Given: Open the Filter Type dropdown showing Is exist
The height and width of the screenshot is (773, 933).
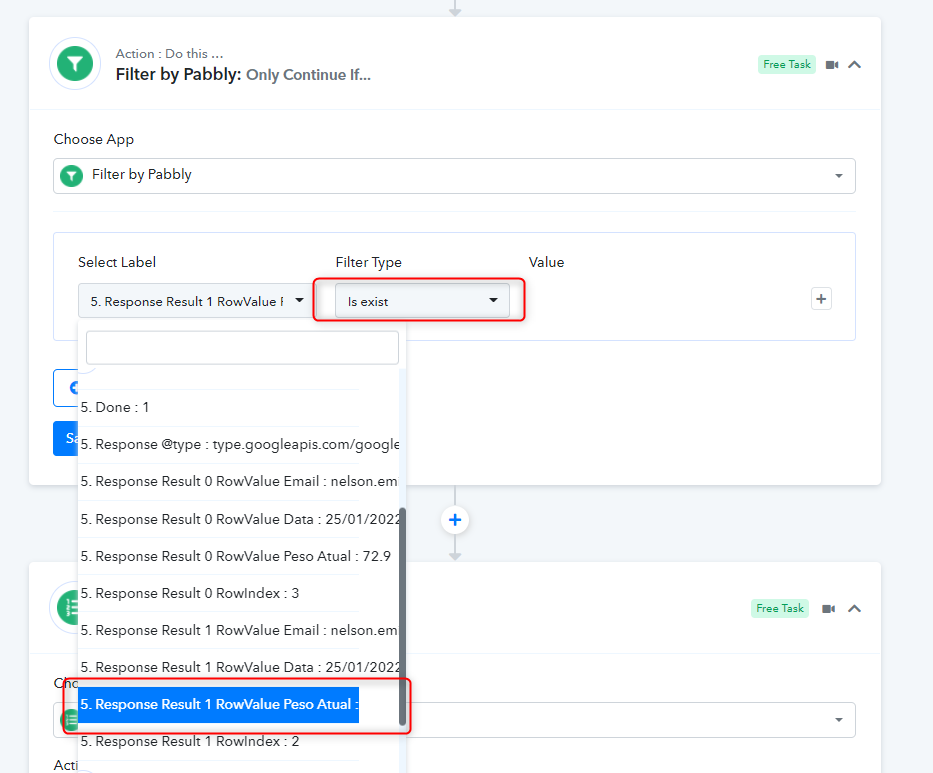Looking at the screenshot, I should [422, 301].
